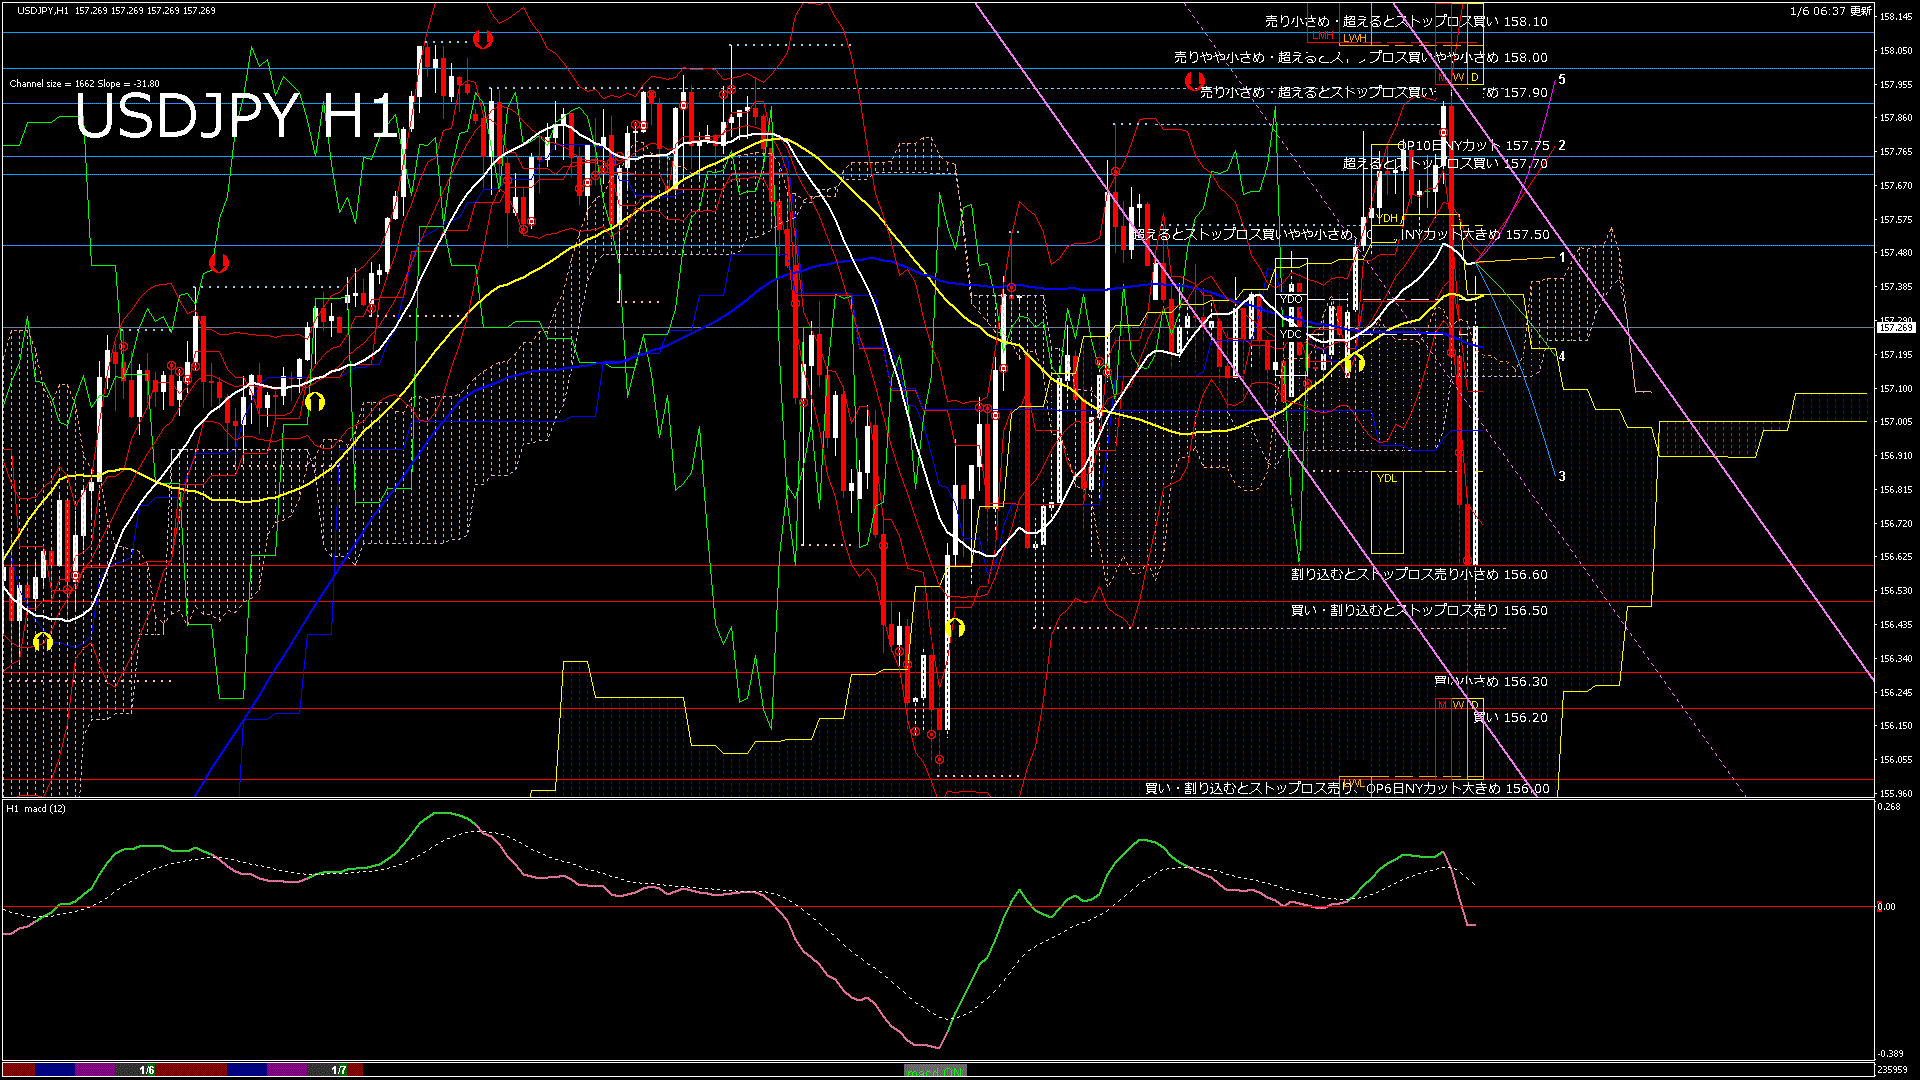
Task: Click forecast path number 2
Action: pyautogui.click(x=1562, y=145)
